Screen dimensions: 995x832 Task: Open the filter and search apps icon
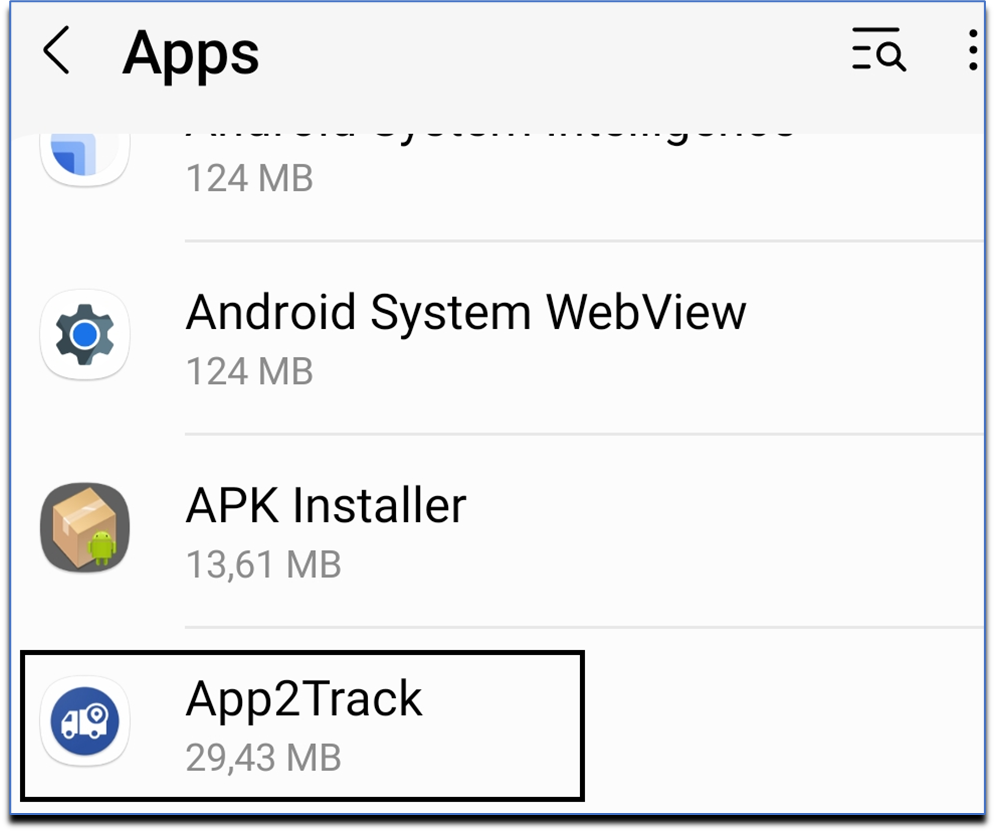(878, 50)
